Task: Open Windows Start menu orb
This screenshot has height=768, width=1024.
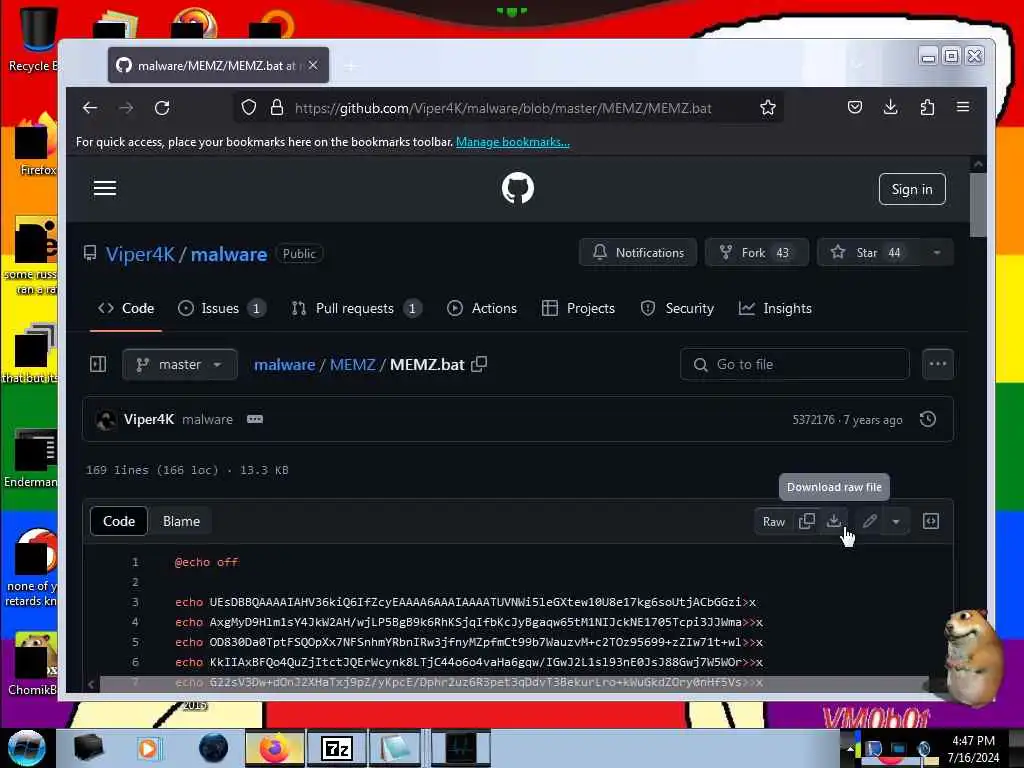Action: point(26,748)
